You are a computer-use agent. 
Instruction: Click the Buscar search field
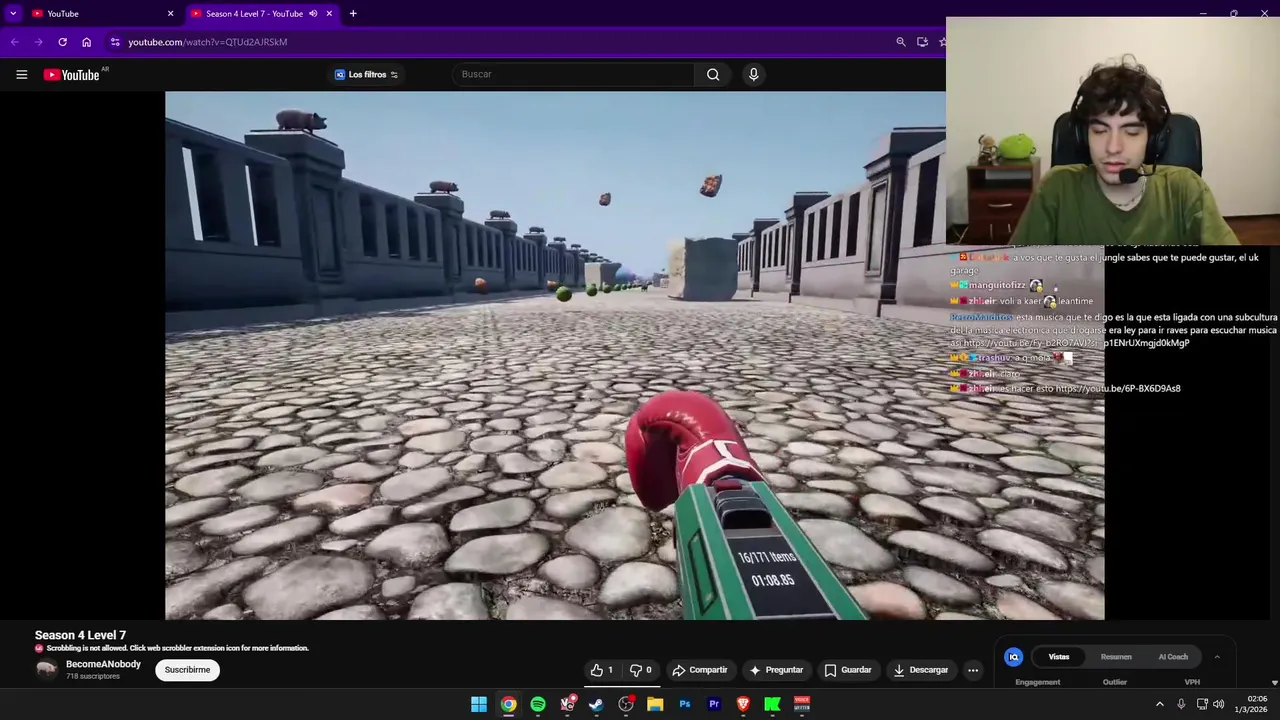coord(573,74)
